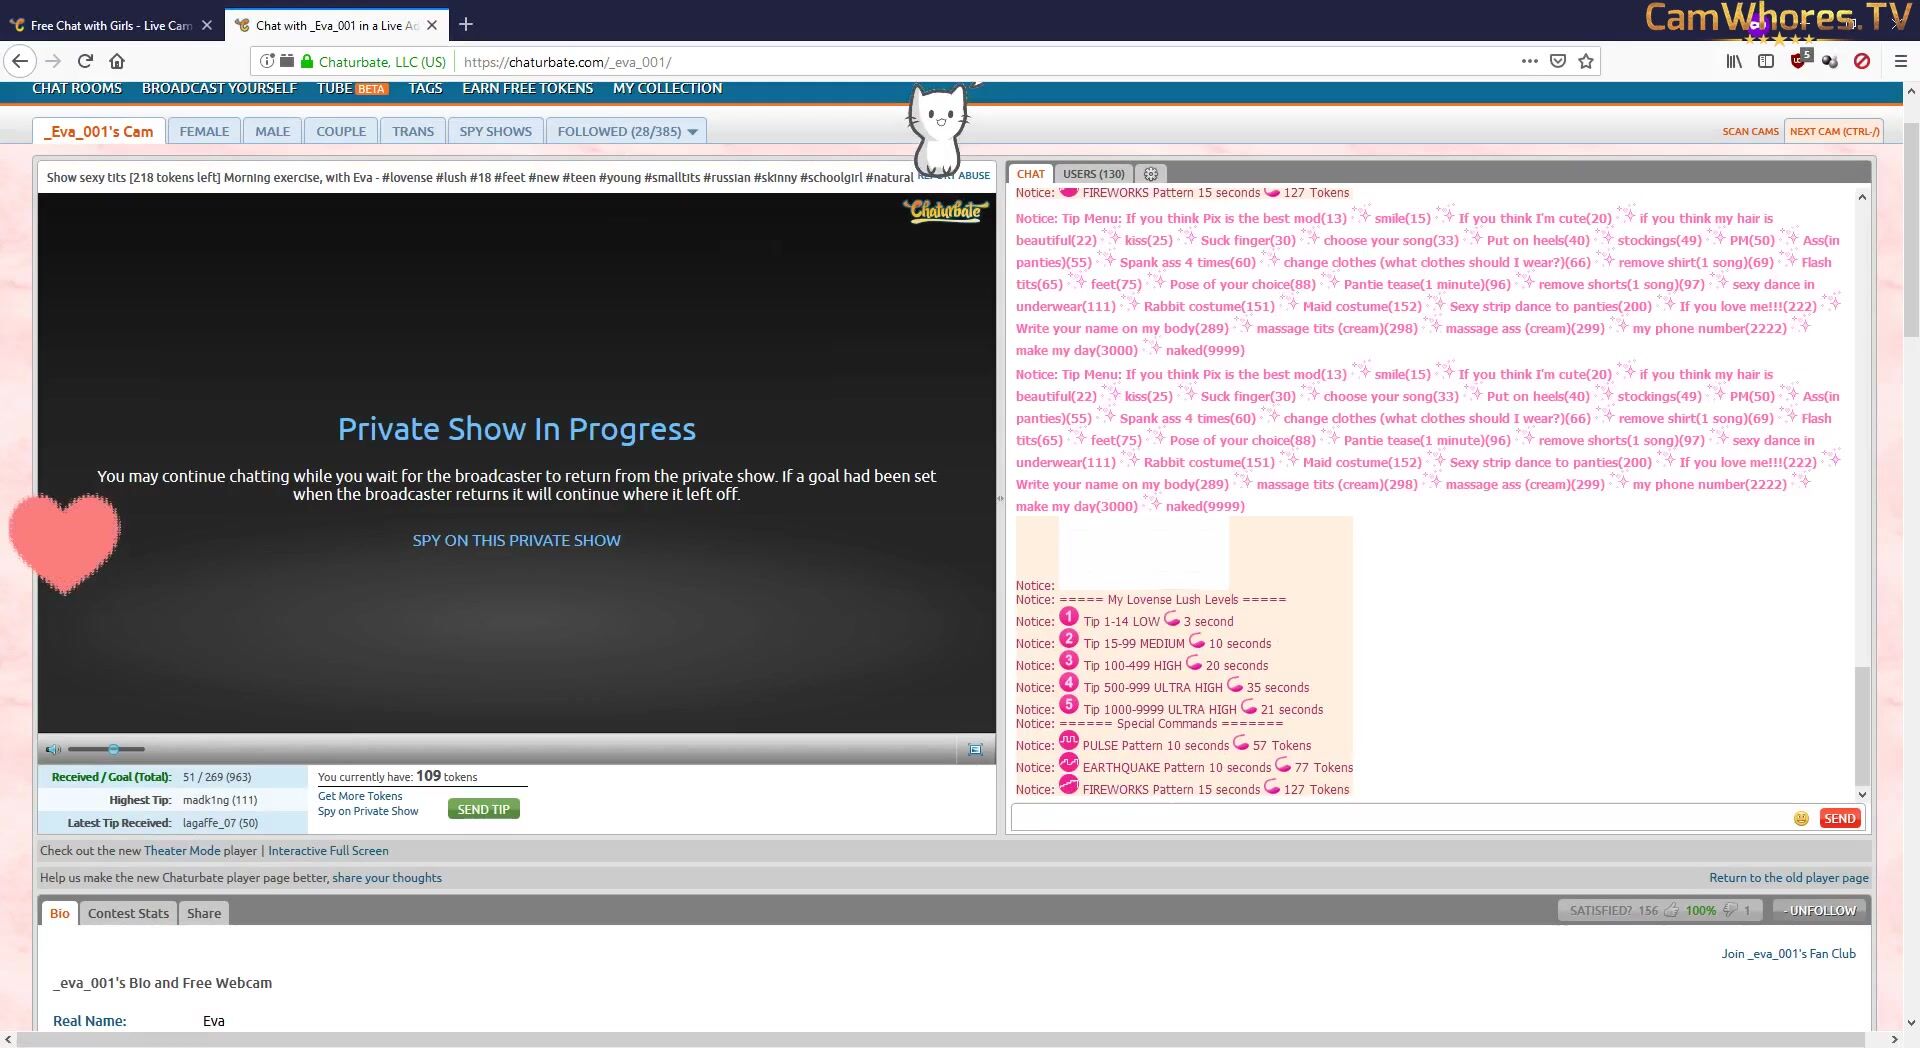Screen dimensions: 1920x1048
Task: Select the Bio tab
Action: click(60, 913)
